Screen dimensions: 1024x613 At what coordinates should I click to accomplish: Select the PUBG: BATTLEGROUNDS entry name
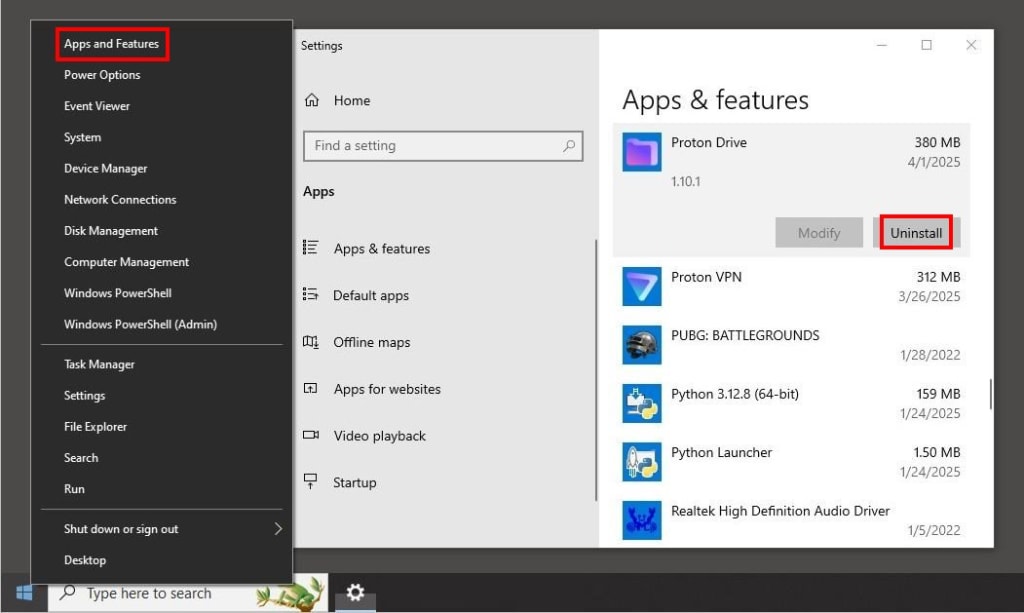(x=745, y=335)
